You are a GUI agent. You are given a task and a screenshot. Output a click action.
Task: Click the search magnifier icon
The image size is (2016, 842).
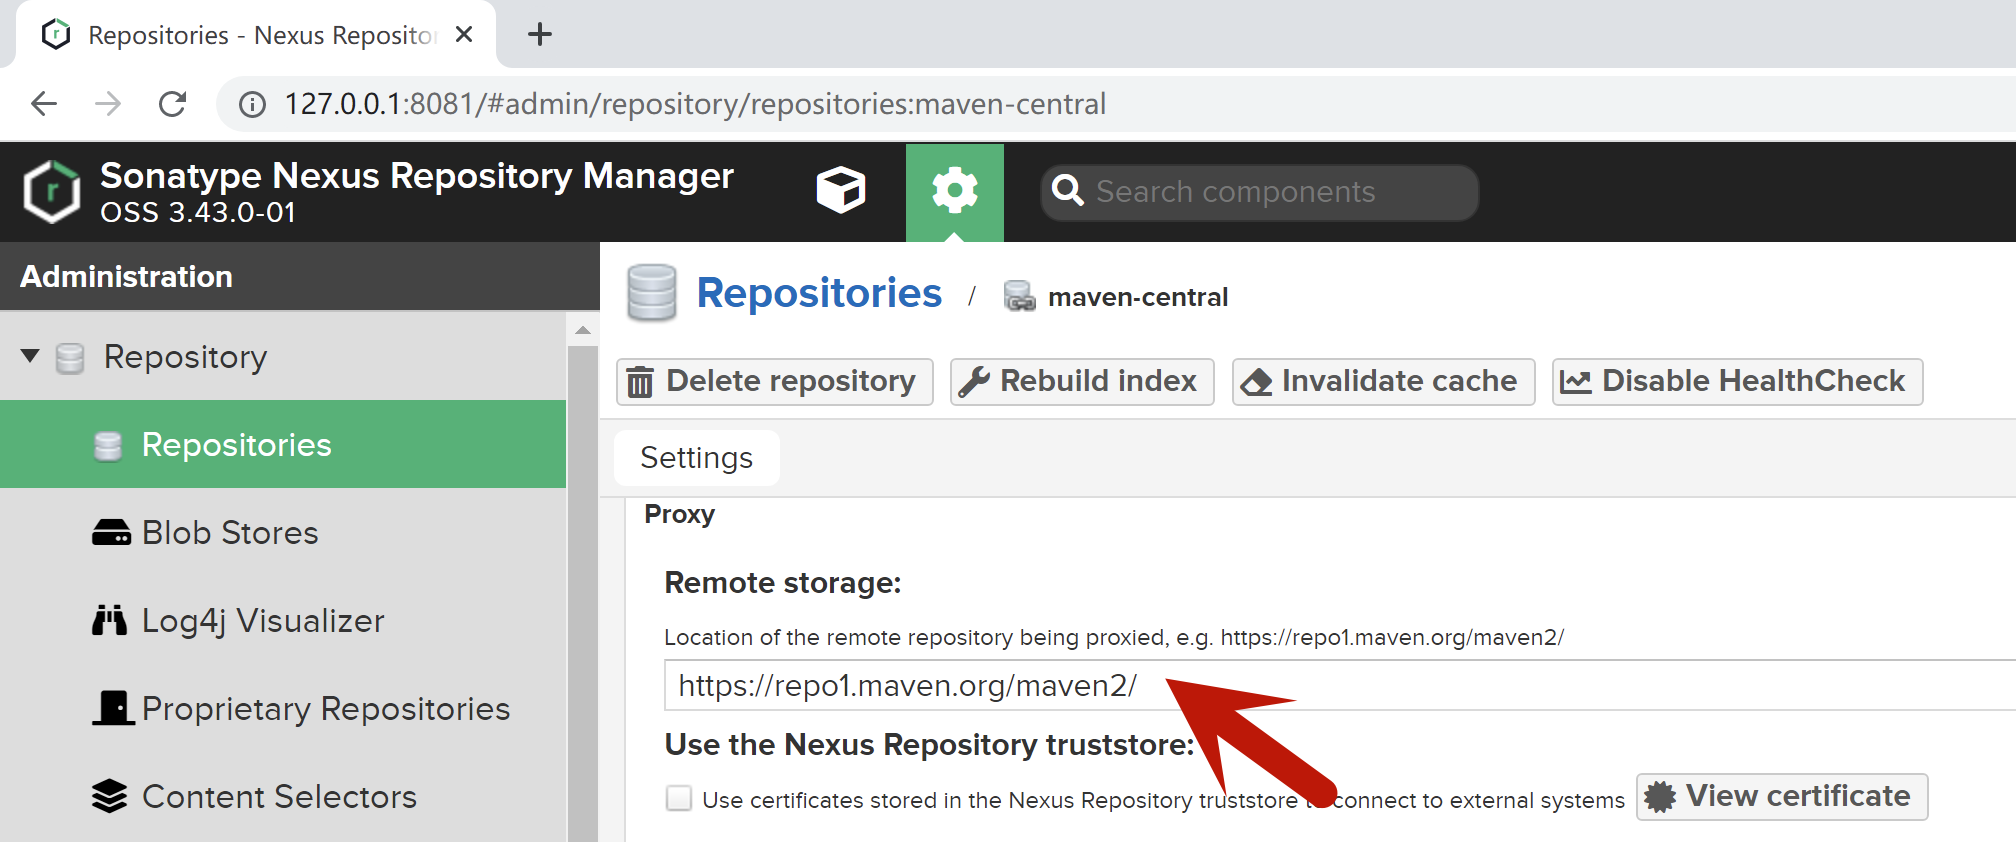[1068, 191]
